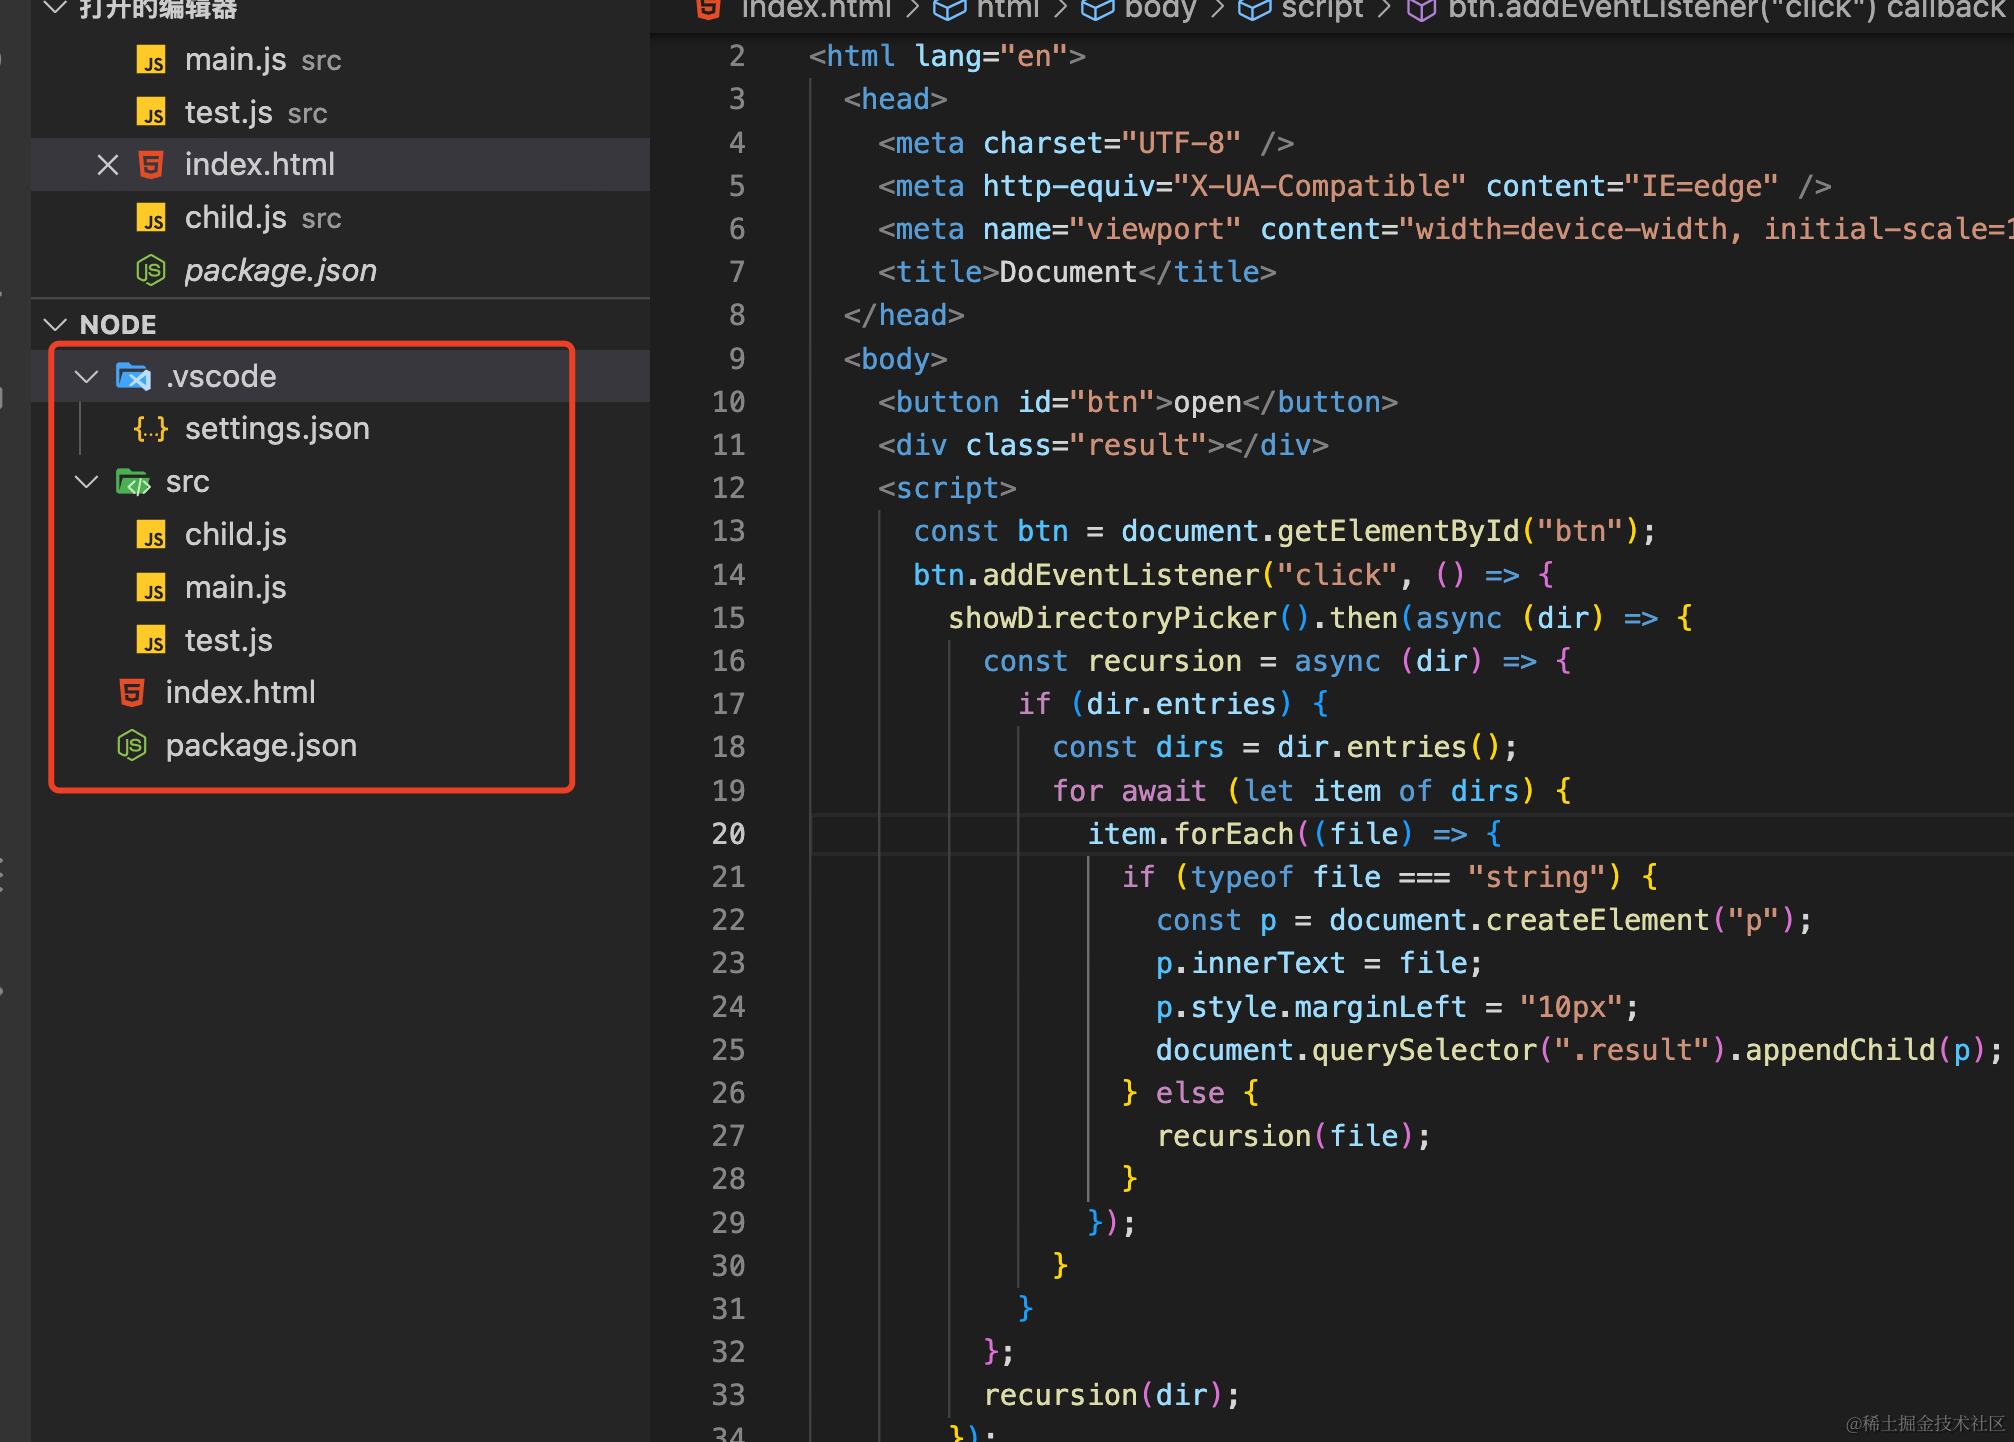
Task: Click JS icon of test.js in src folder
Action: pyautogui.click(x=151, y=640)
